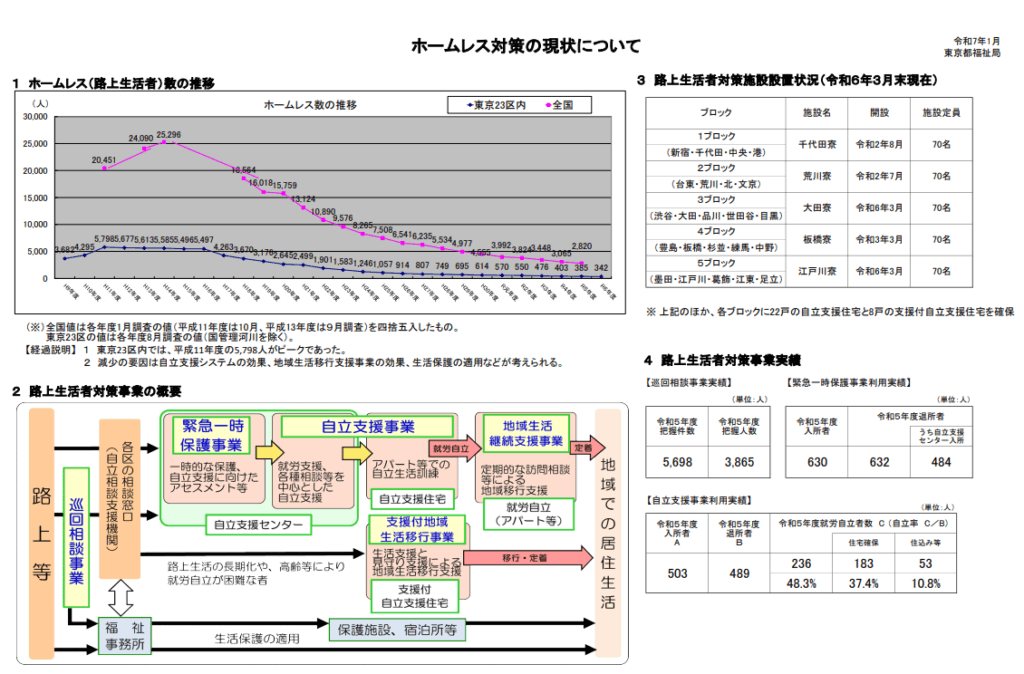Viewport: 1024px width, 674px height.
Task: Select the date text 令和7年1月
Action: point(976,41)
